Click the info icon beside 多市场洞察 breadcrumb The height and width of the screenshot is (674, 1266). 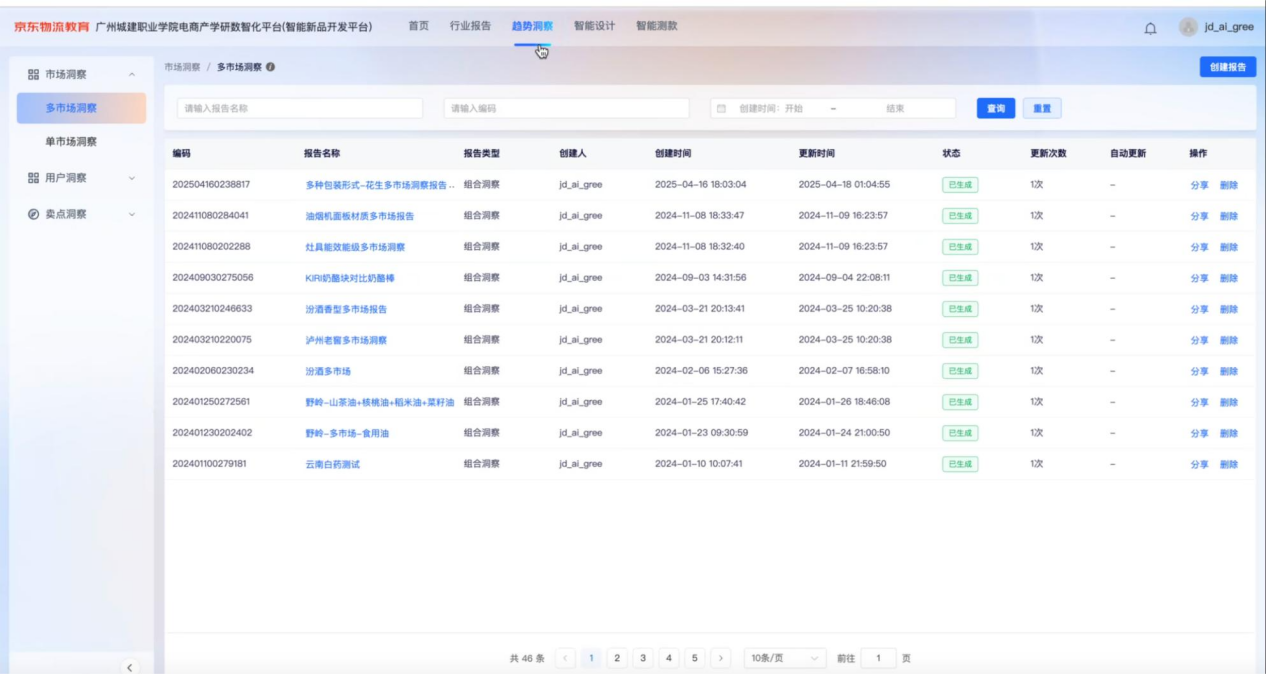(x=270, y=67)
